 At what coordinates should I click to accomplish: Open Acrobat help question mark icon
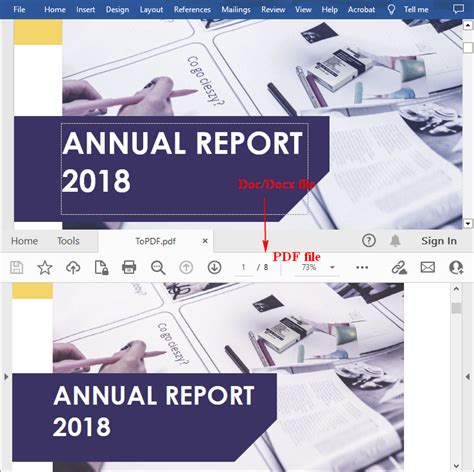pyautogui.click(x=369, y=240)
